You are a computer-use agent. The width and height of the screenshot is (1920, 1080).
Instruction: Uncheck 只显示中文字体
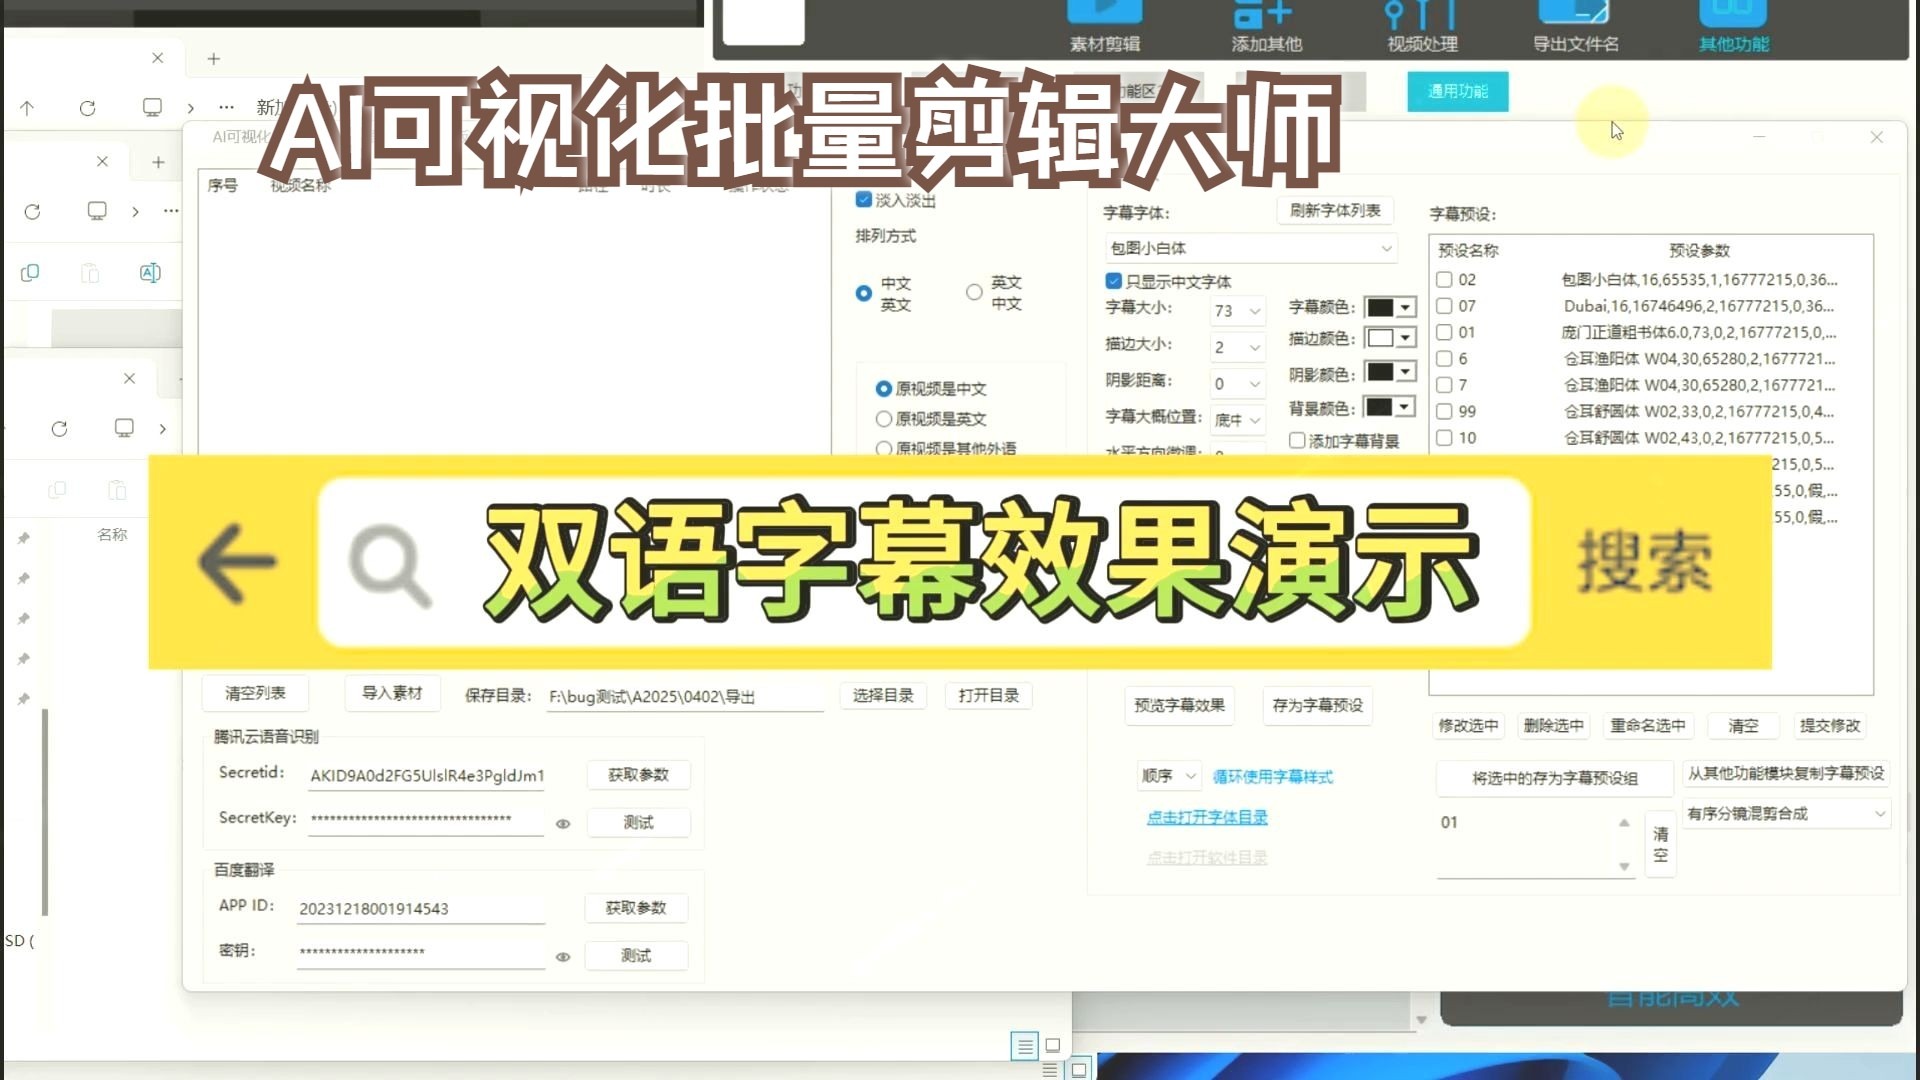(x=1114, y=282)
